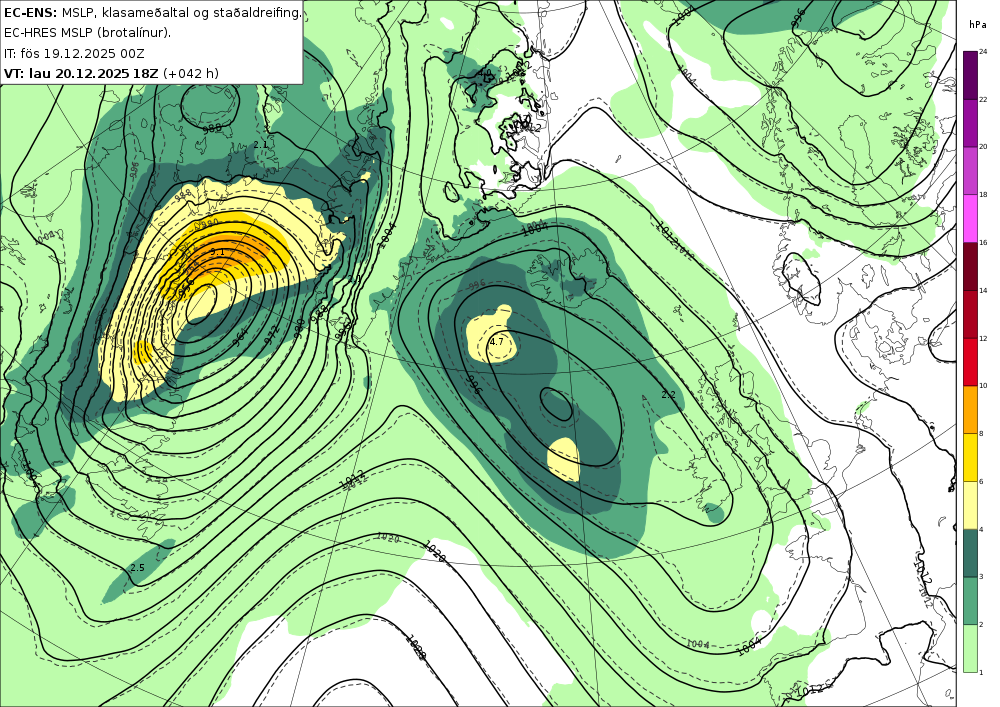Image resolution: width=1000 pixels, height=707 pixels.
Task: Click the '10' tick label on the colorbar
Action: (983, 386)
